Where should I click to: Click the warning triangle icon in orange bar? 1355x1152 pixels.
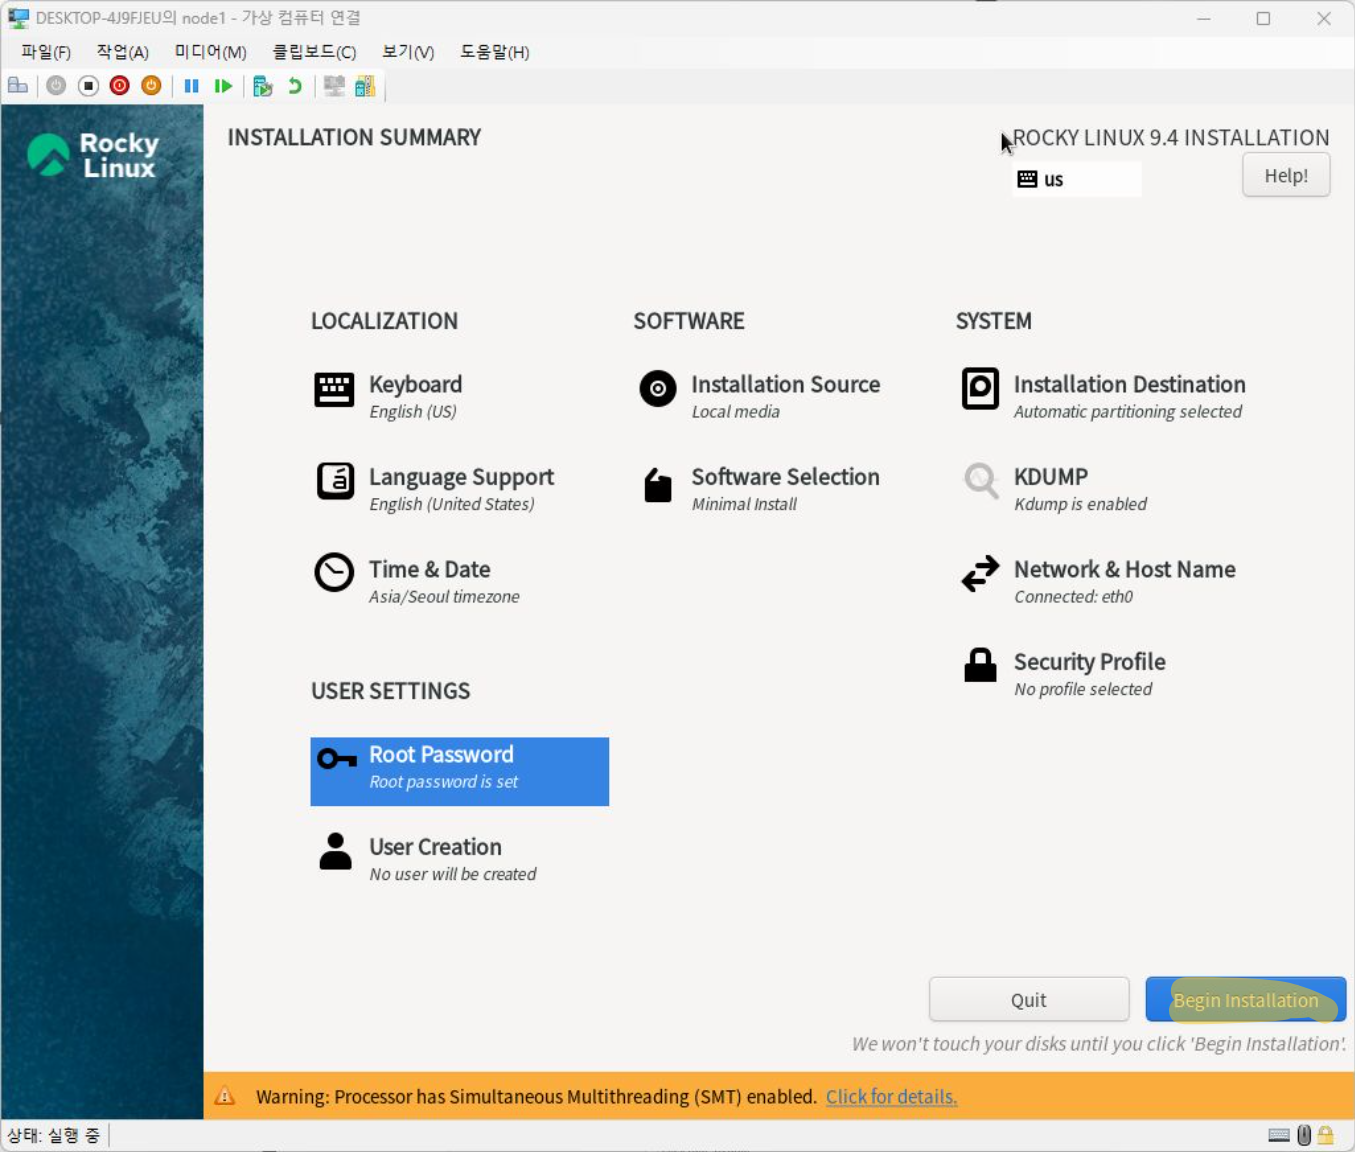[x=225, y=1096]
